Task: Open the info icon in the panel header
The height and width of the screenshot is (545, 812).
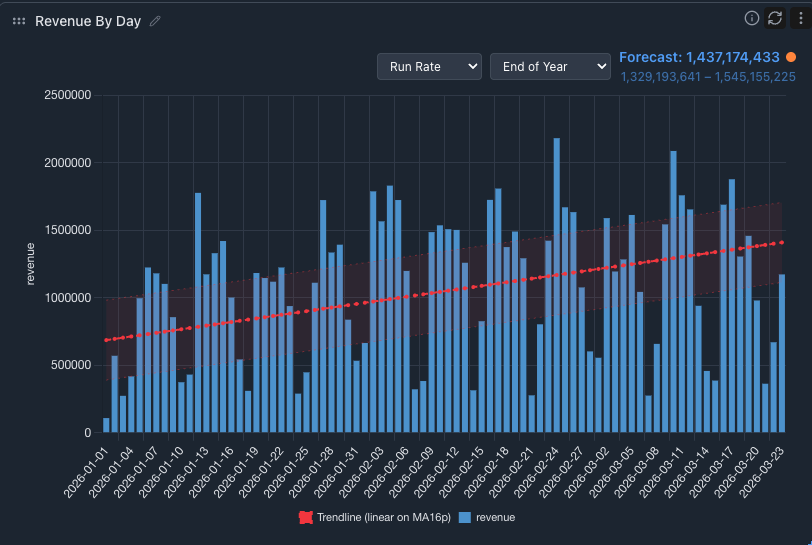Action: (x=752, y=18)
